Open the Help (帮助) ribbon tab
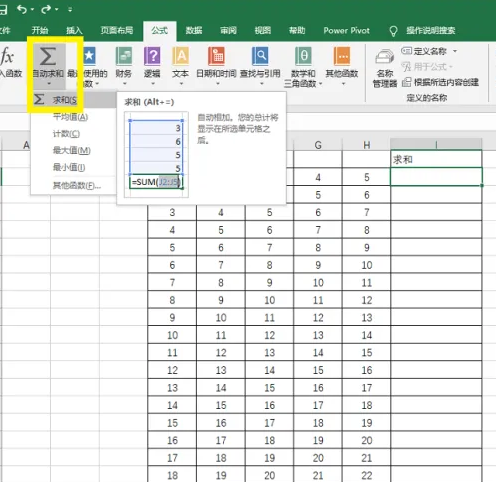 click(297, 31)
